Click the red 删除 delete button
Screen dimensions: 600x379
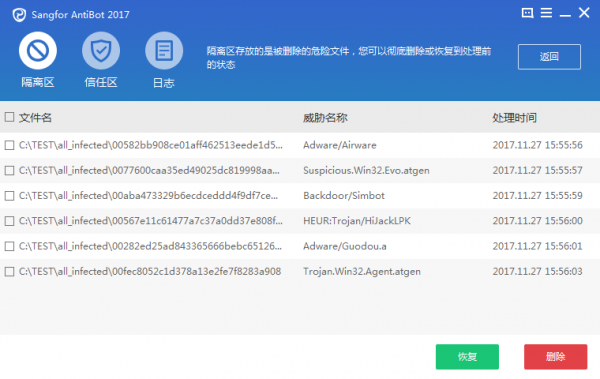[x=556, y=357]
